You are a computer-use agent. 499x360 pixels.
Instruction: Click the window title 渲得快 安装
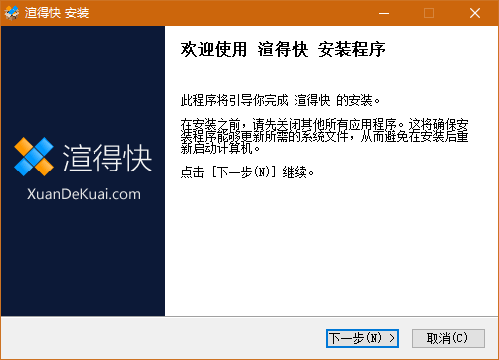point(57,13)
